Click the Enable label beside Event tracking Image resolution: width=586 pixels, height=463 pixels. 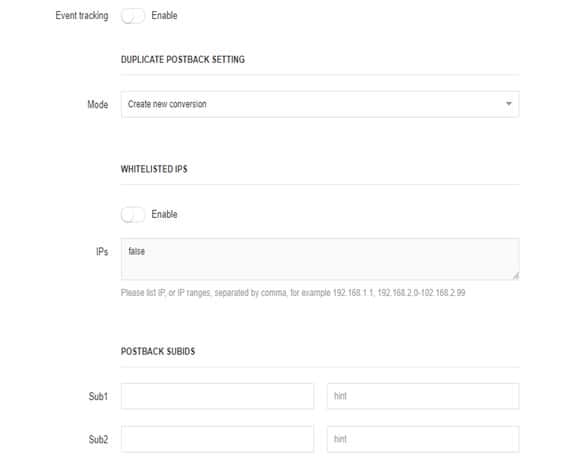tap(164, 16)
